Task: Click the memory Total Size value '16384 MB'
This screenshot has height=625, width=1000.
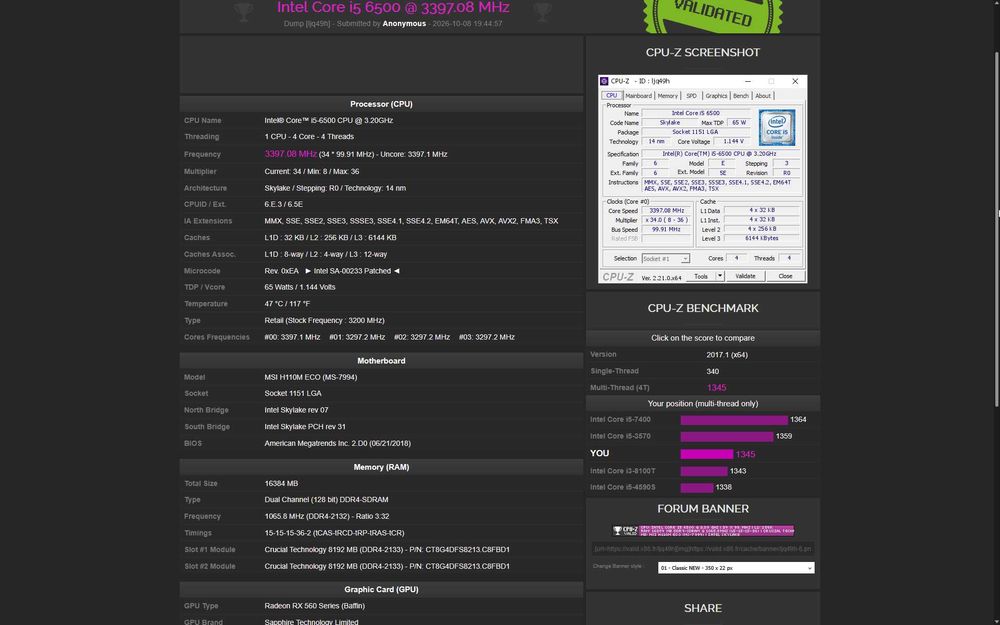Action: tap(281, 483)
